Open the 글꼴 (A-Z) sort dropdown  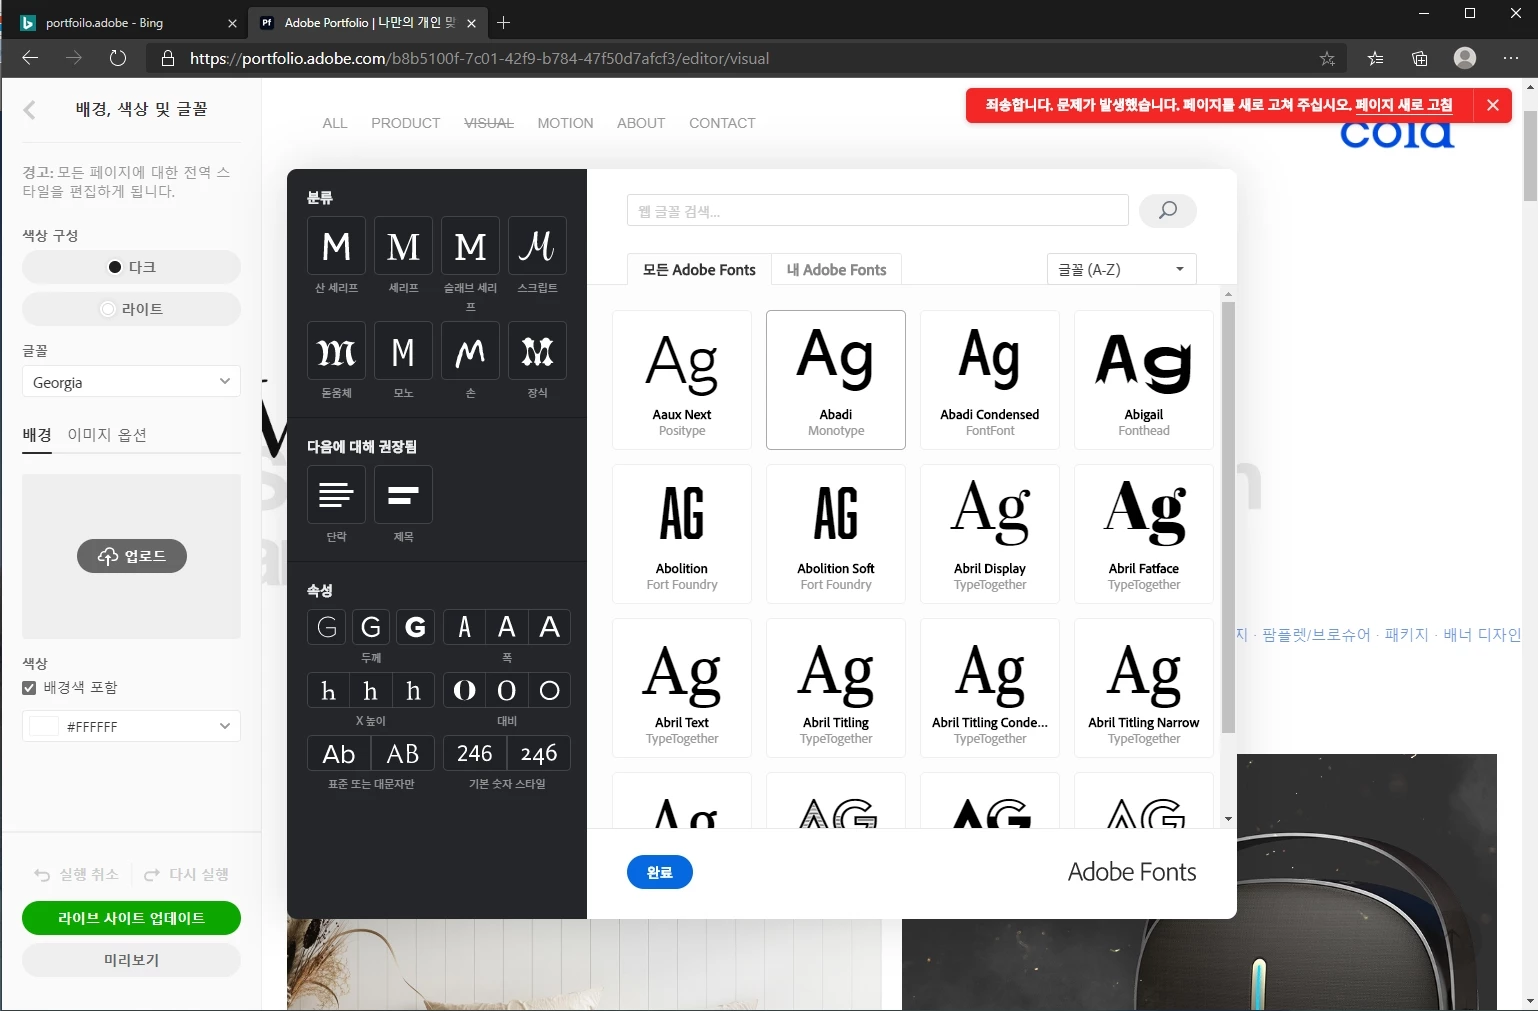[1121, 269]
